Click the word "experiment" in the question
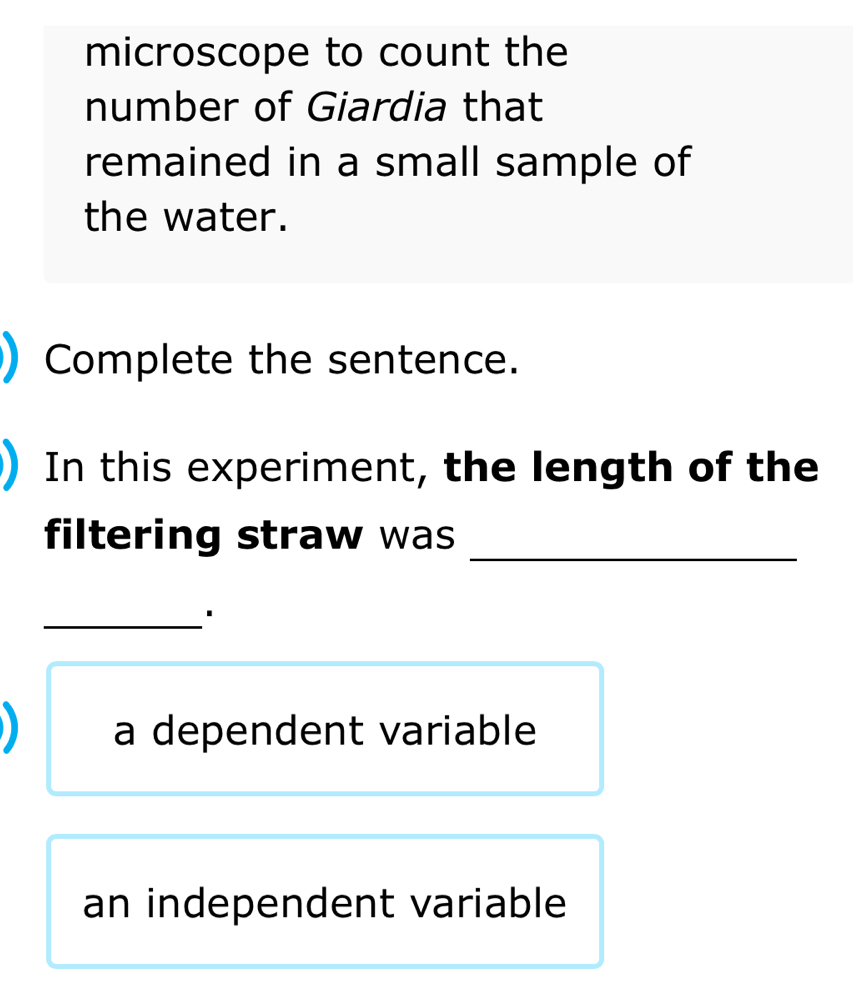 point(328,467)
